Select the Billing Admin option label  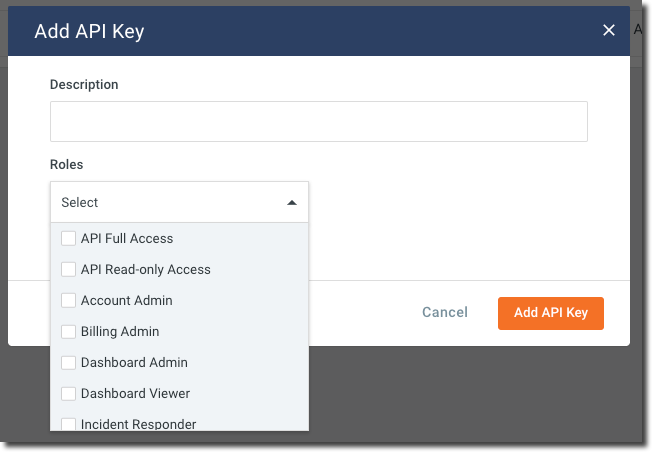click(x=120, y=331)
